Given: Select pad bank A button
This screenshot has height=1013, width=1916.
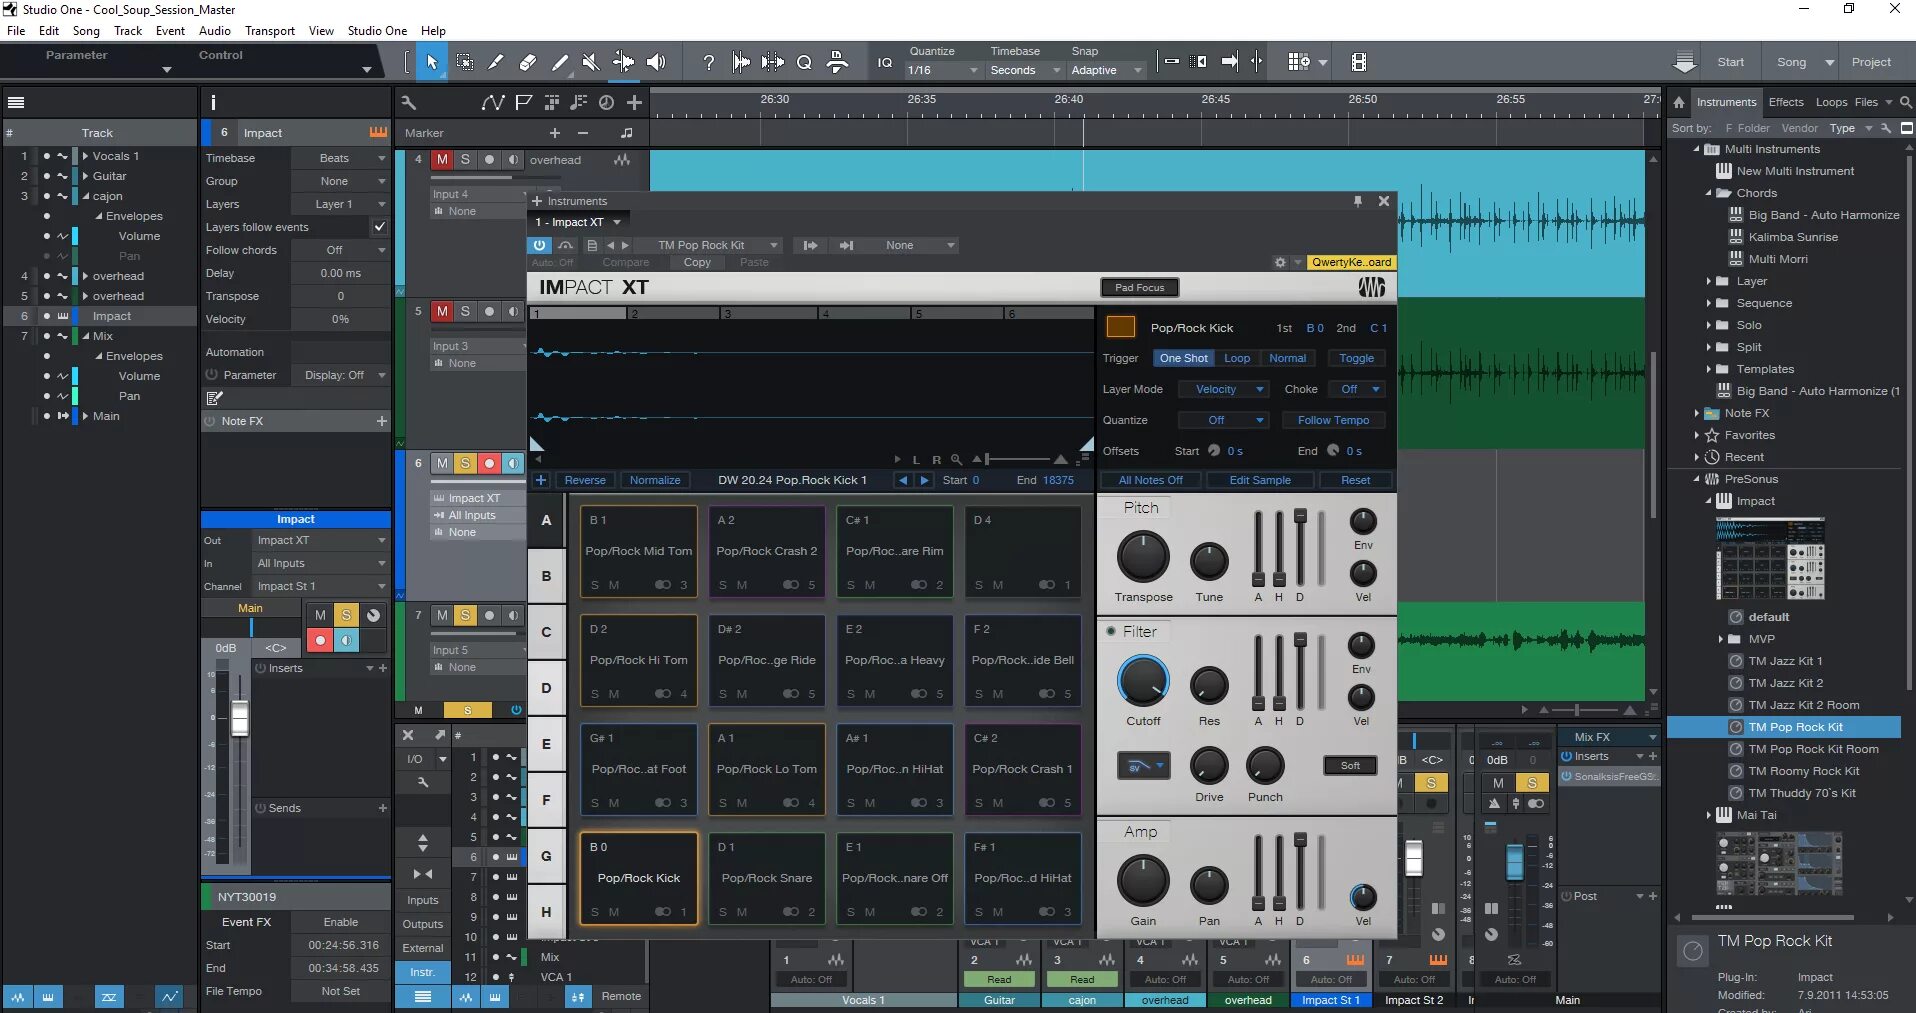Looking at the screenshot, I should (x=546, y=520).
